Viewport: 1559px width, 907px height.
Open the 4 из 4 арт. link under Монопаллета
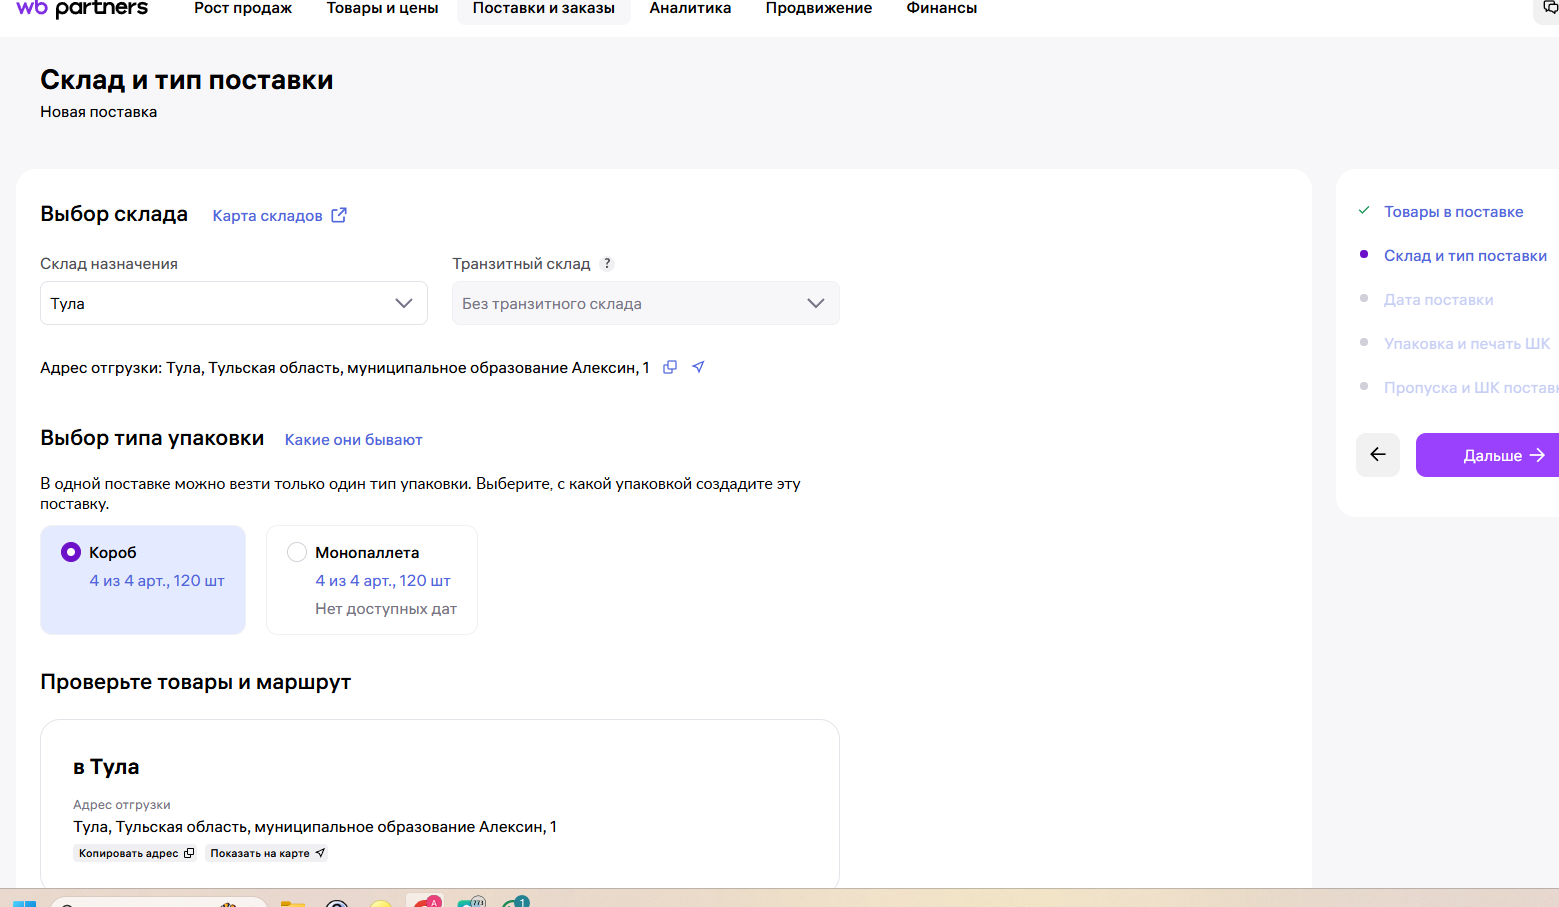point(383,581)
